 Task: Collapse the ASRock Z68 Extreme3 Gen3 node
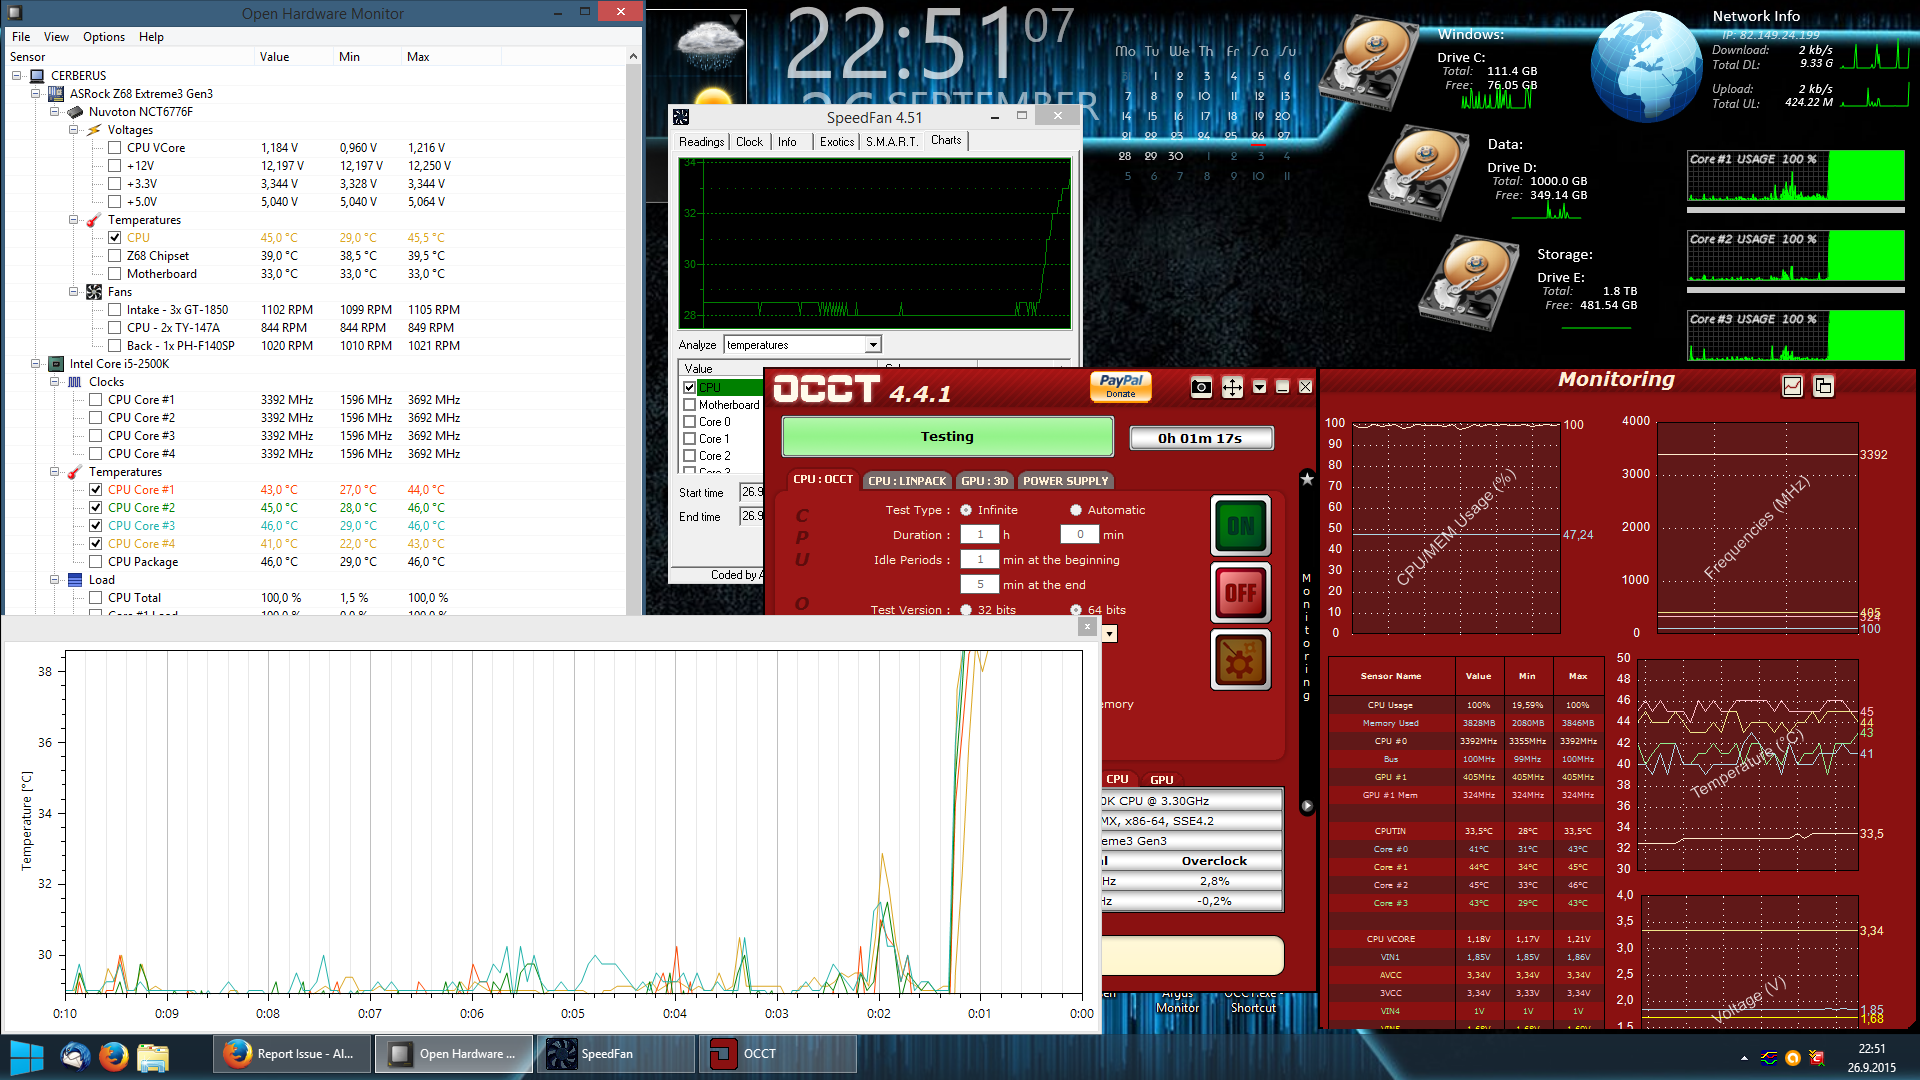36,94
